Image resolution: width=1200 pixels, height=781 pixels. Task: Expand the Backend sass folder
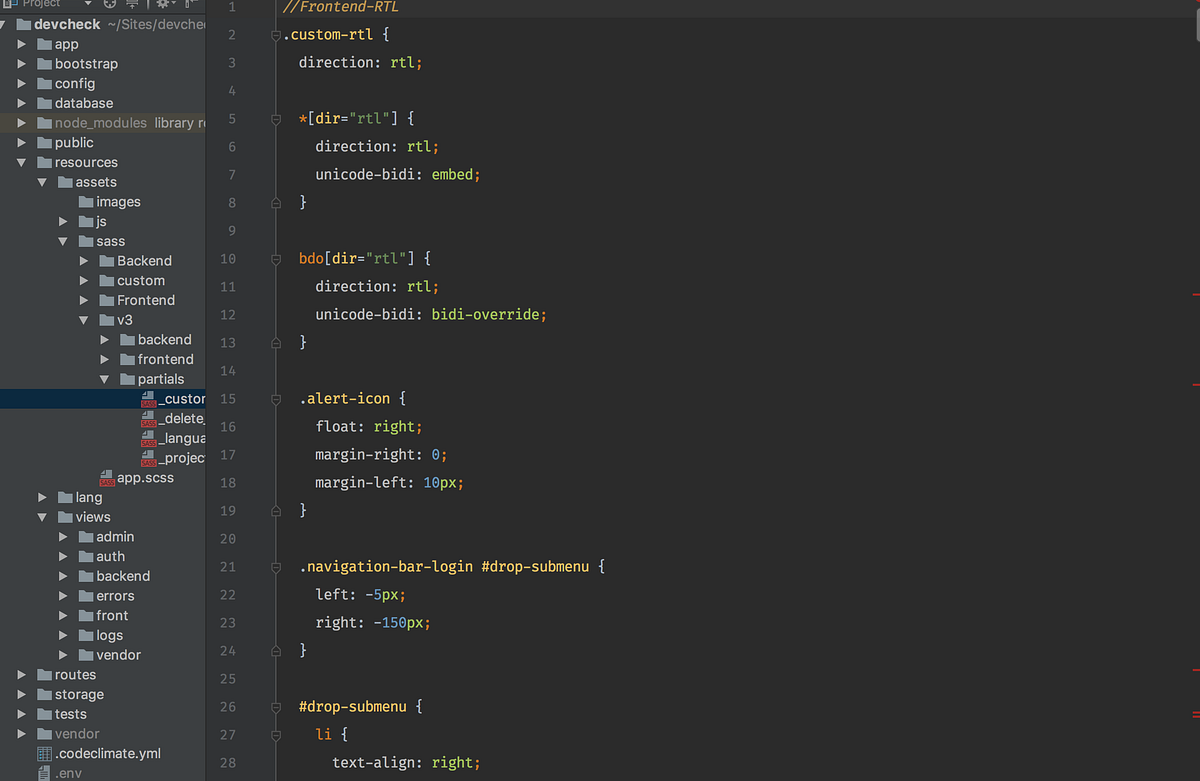[85, 260]
